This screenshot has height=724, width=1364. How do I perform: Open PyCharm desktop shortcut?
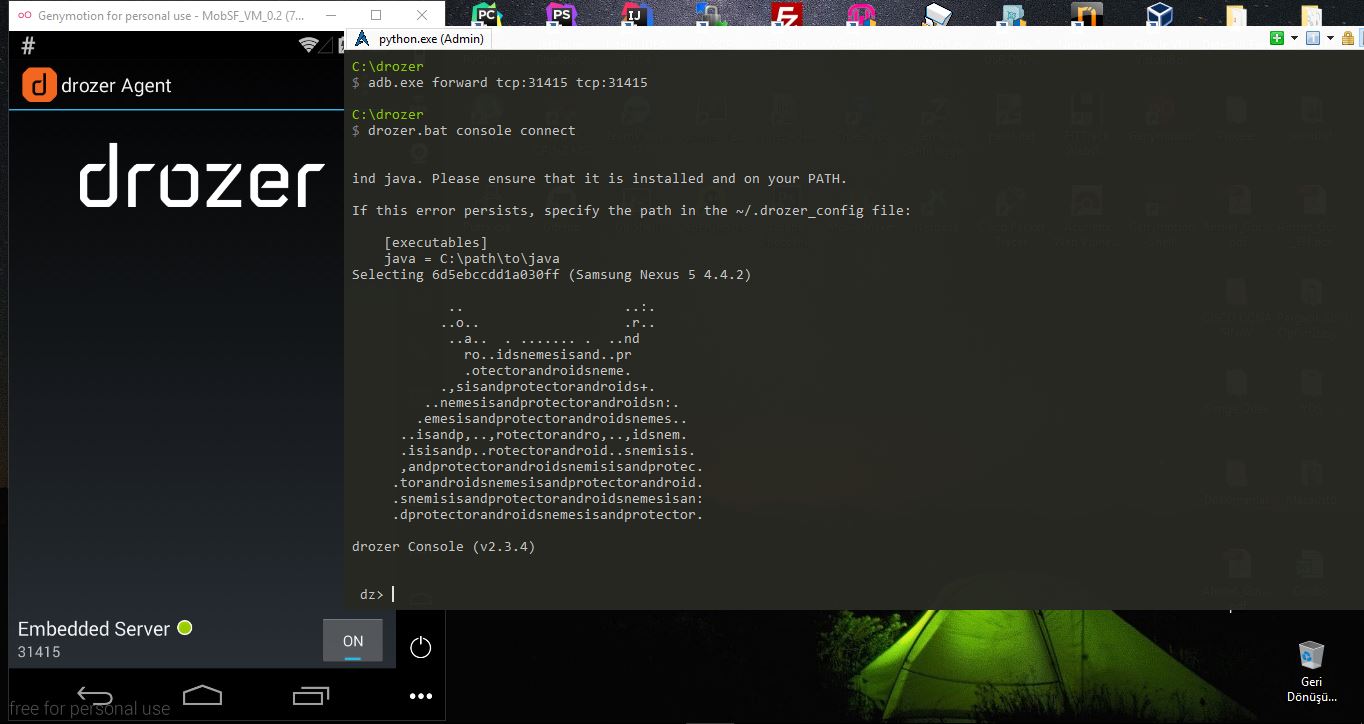click(487, 17)
